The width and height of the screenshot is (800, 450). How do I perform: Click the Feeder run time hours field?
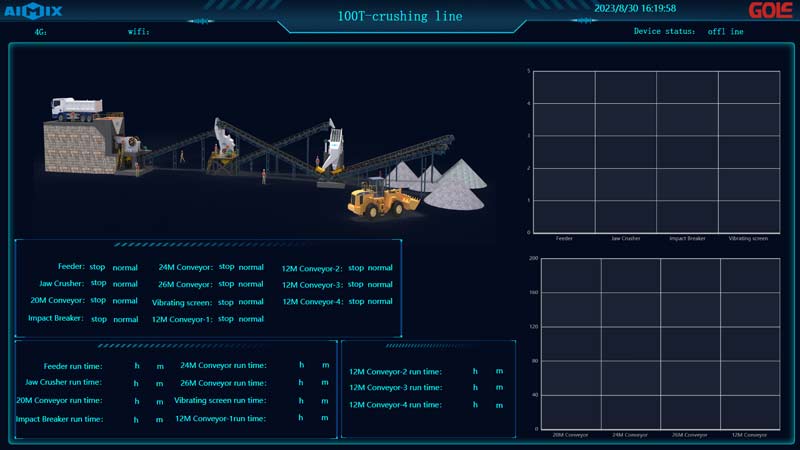[x=137, y=366]
